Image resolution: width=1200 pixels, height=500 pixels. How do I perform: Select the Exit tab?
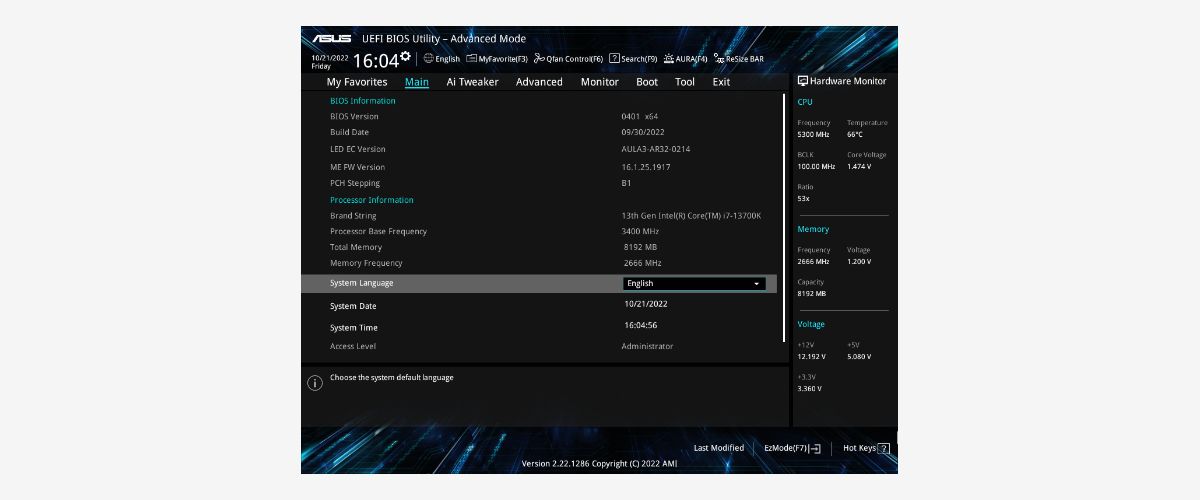tap(721, 82)
